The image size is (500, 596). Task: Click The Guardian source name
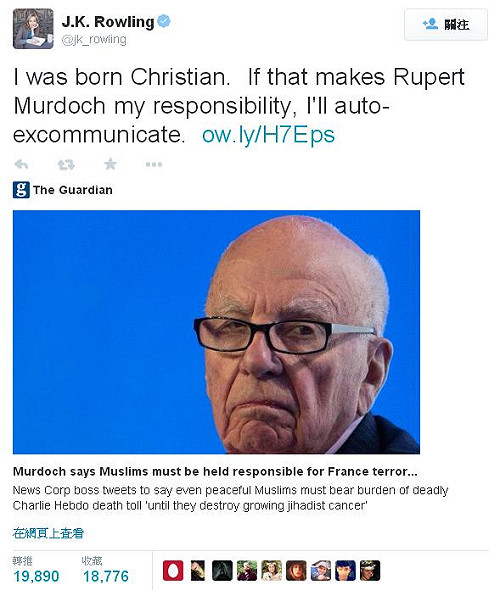pyautogui.click(x=73, y=190)
